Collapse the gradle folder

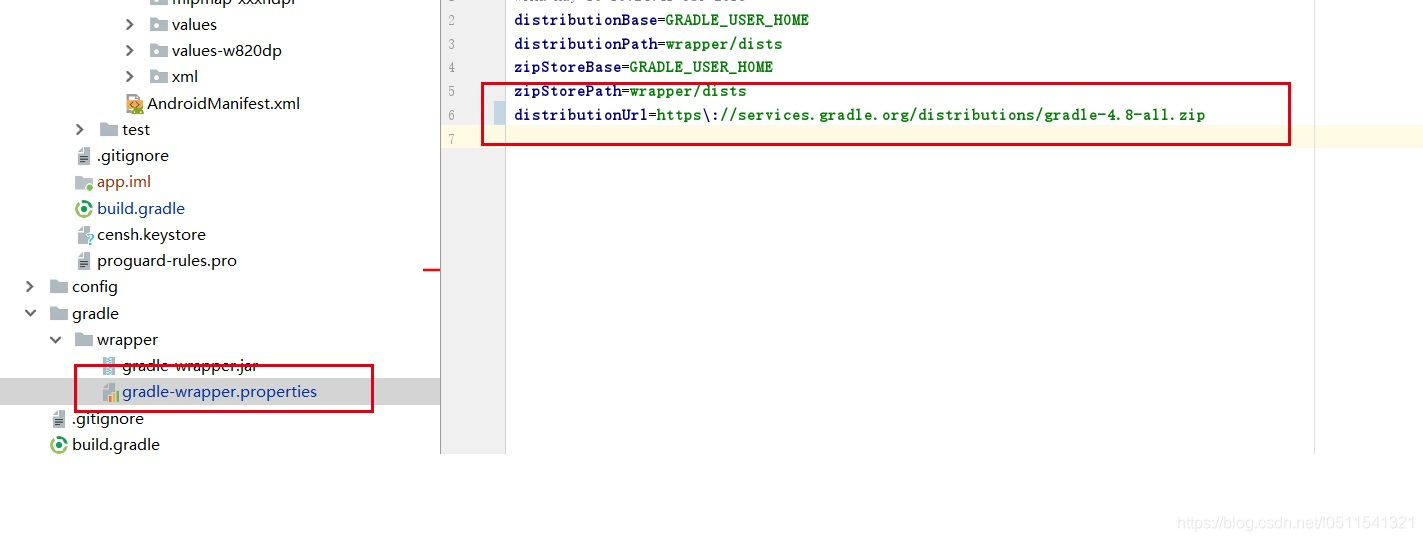31,313
